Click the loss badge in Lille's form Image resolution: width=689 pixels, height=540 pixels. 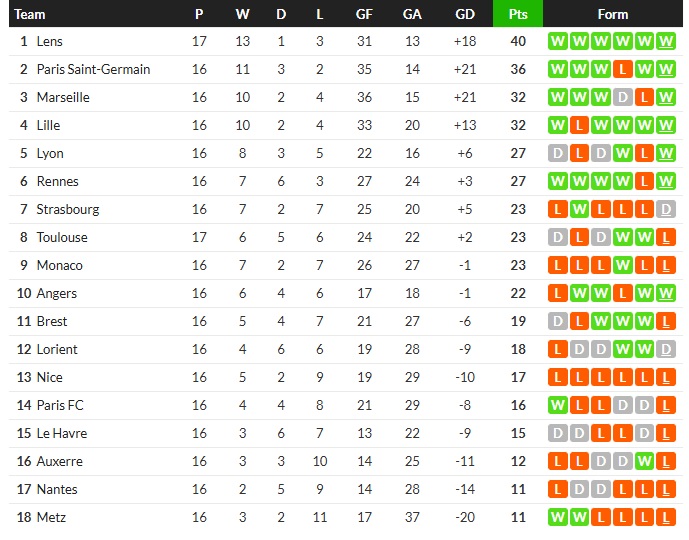(579, 125)
